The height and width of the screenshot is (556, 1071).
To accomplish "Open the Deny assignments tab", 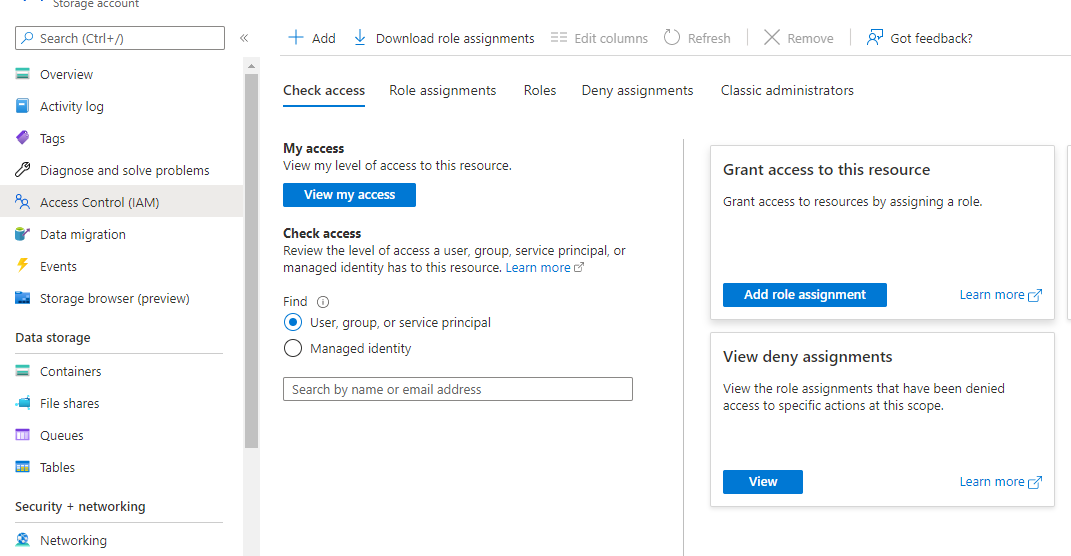I will click(x=637, y=90).
